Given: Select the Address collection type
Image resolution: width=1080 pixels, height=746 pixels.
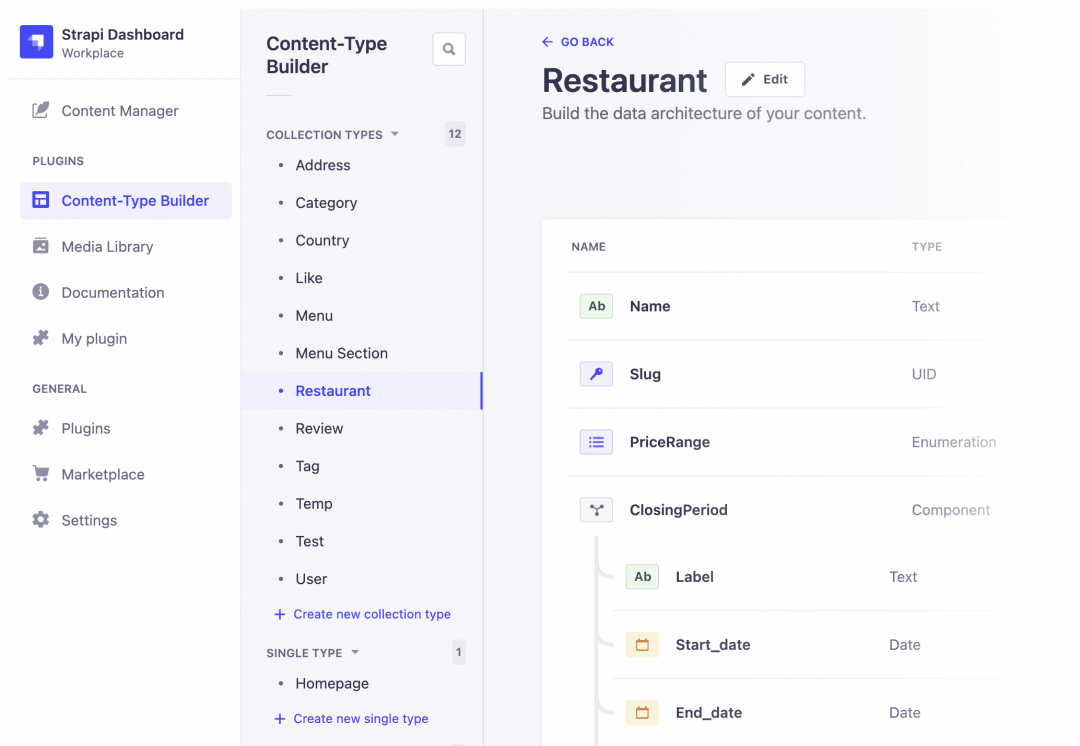Looking at the screenshot, I should tap(322, 165).
